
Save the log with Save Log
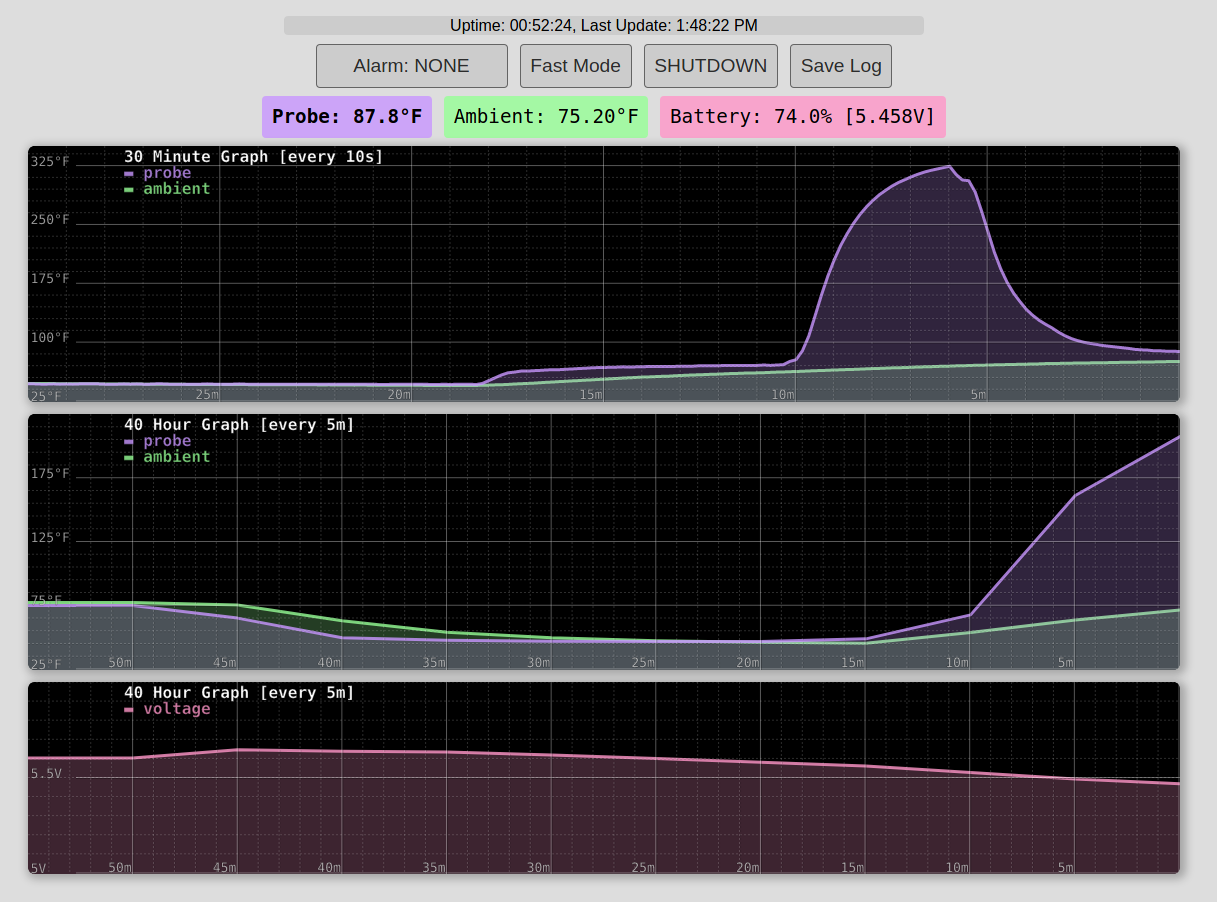[x=840, y=65]
